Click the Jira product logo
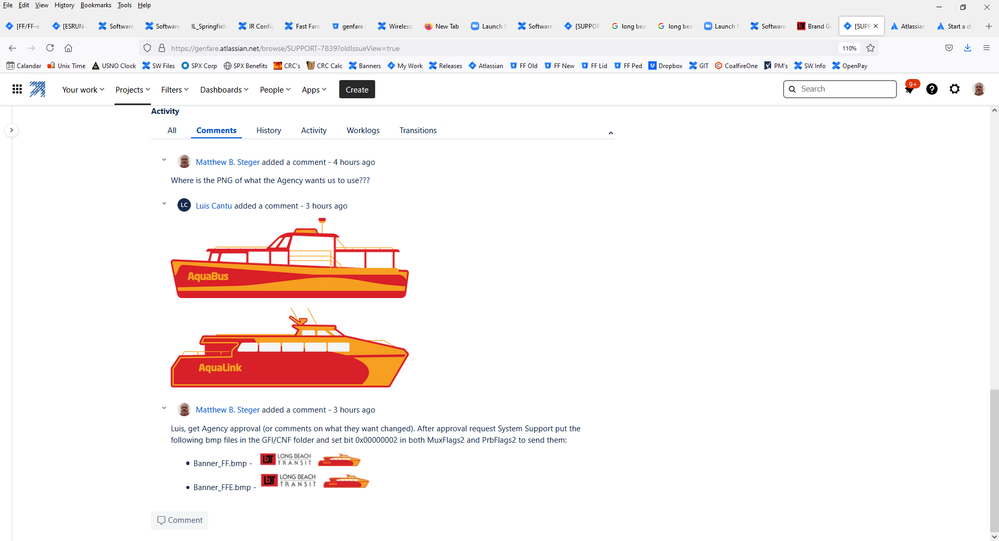The image size is (999, 541). 38,89
